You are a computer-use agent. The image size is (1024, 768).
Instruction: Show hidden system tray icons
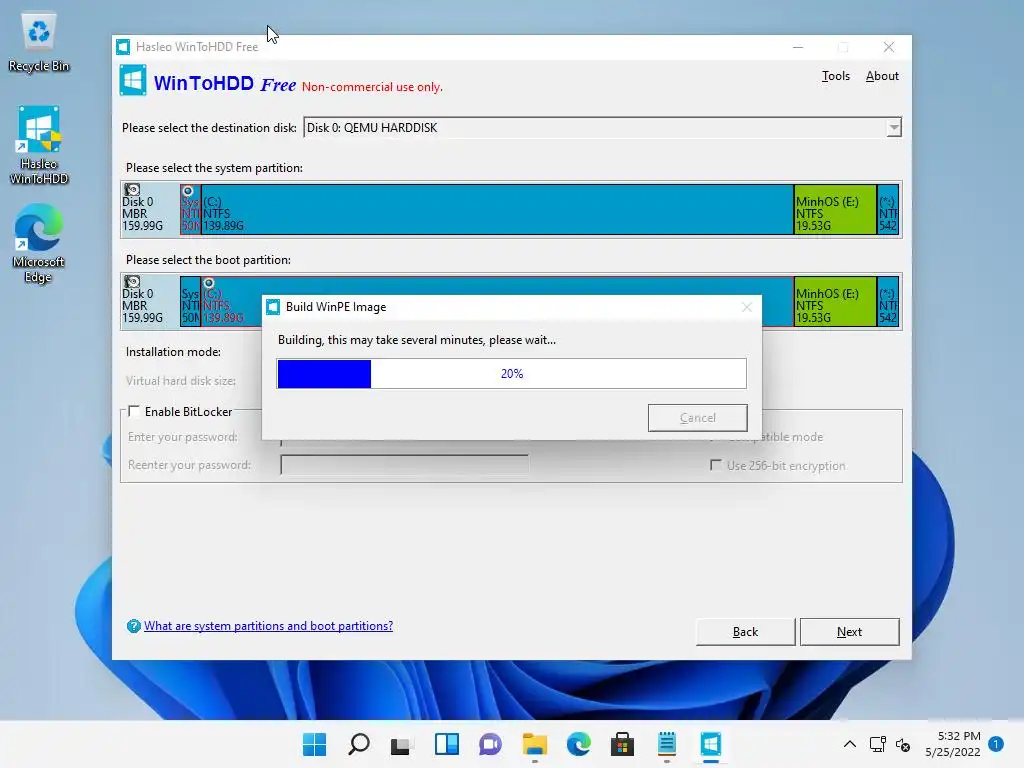[x=850, y=744]
